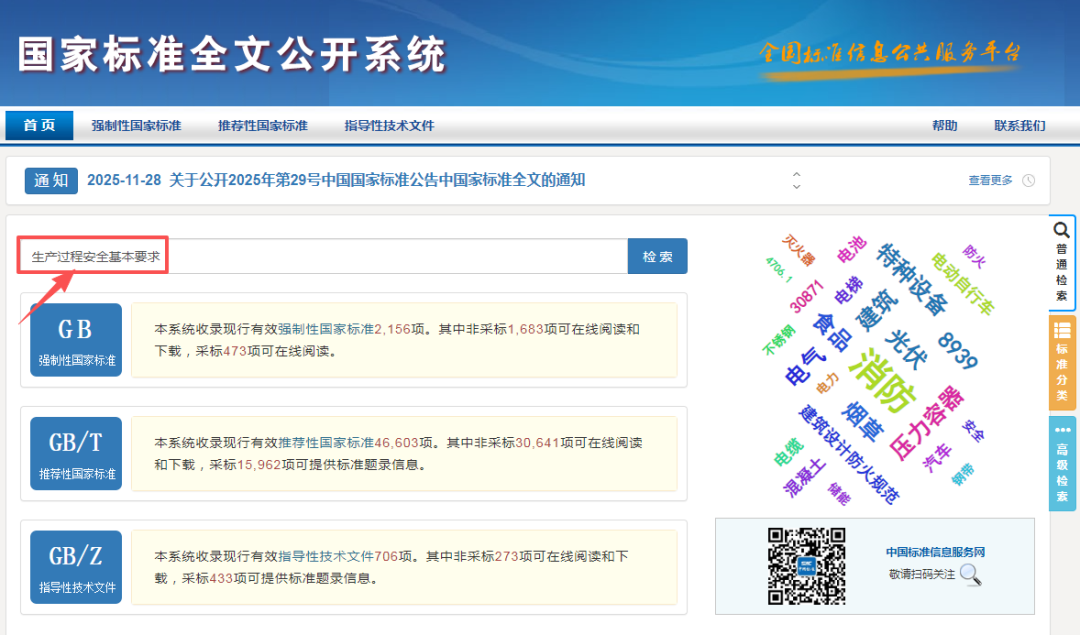Show previous notice with the up chevron
This screenshot has width=1080, height=635.
point(796,174)
